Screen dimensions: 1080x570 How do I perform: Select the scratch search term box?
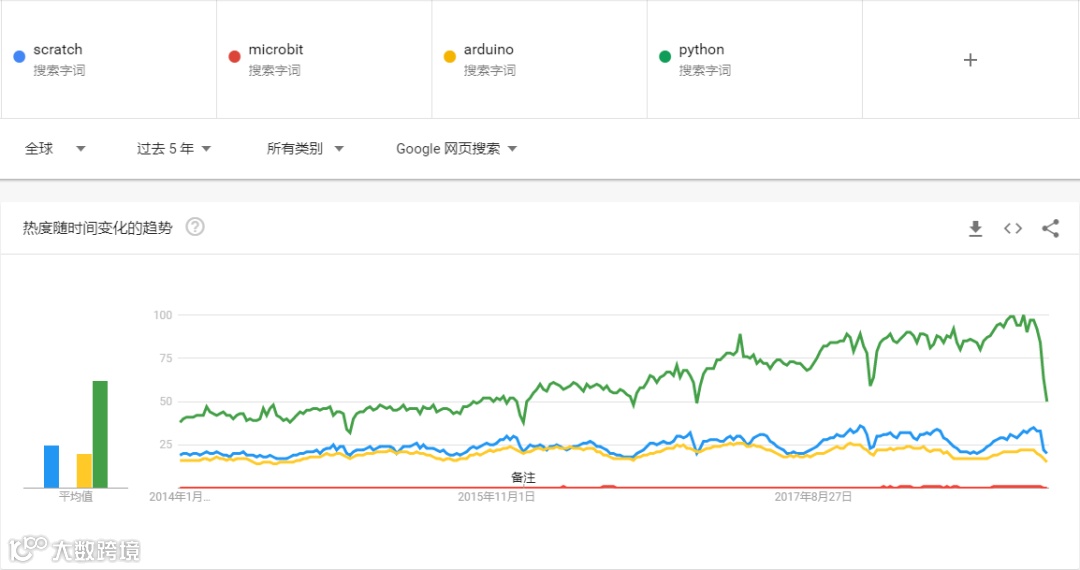click(108, 60)
